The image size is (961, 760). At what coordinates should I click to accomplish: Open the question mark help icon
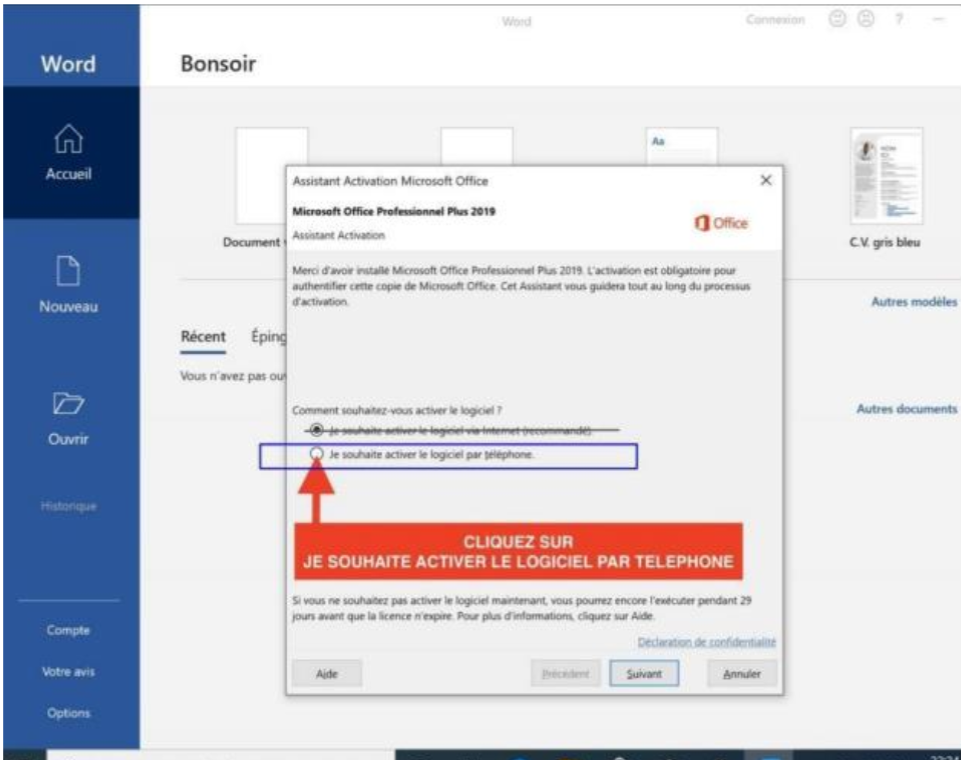(x=898, y=20)
